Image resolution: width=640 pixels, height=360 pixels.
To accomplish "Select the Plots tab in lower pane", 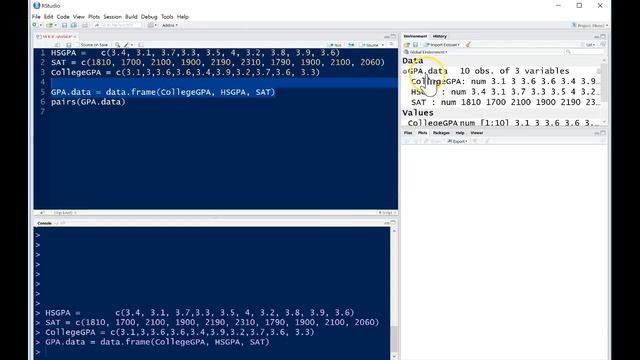I will [x=422, y=133].
